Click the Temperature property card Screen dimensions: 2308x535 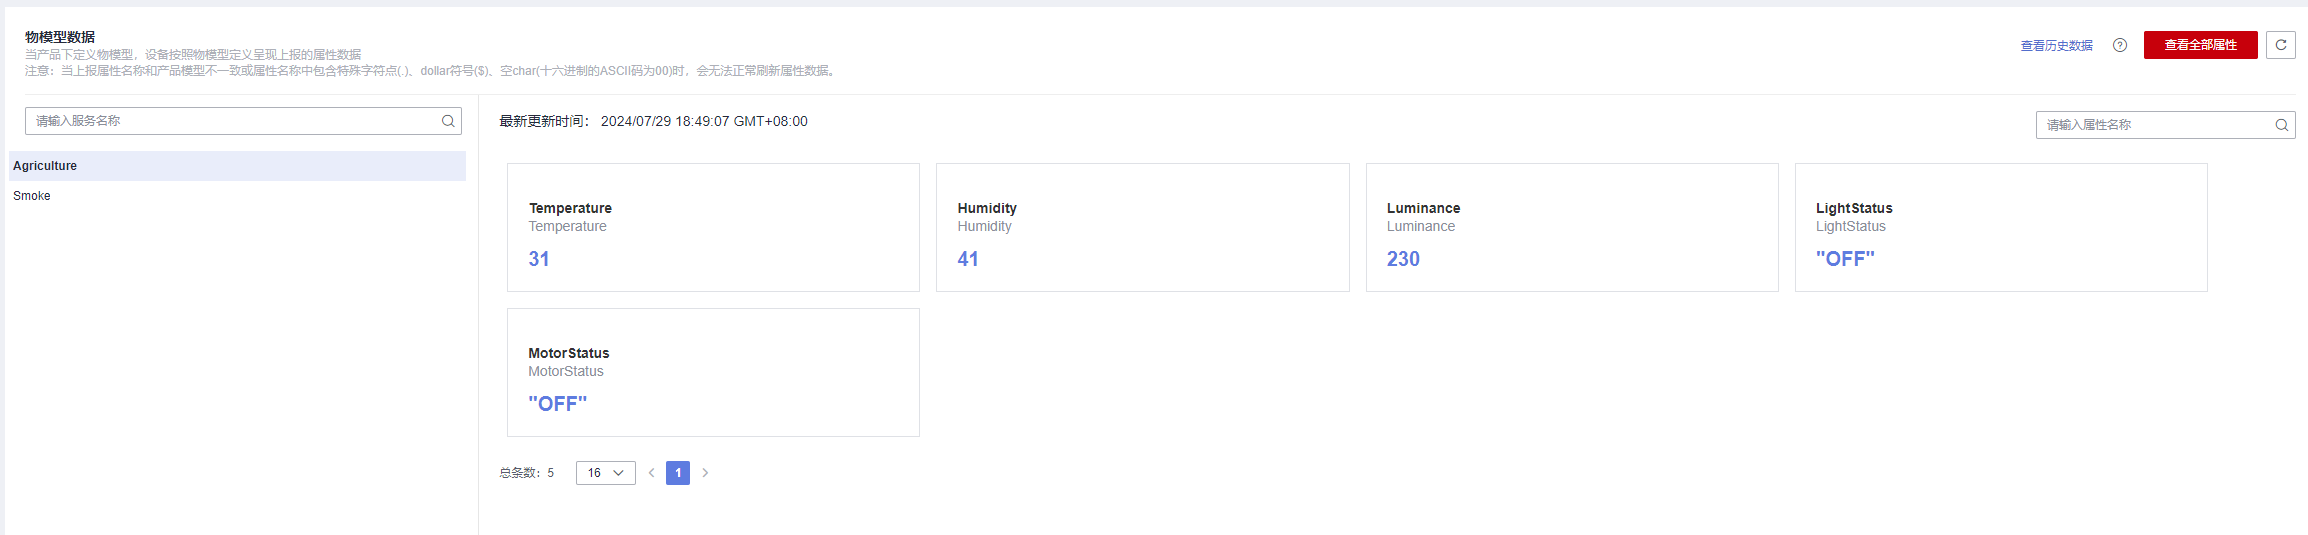tap(713, 228)
